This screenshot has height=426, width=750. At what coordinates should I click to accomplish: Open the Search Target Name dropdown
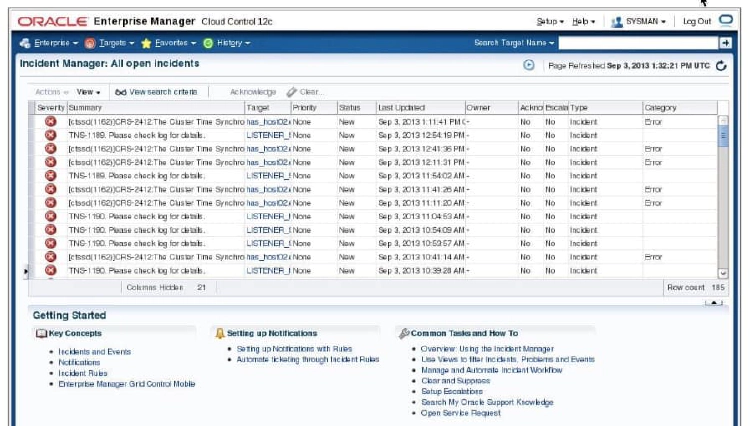tap(514, 43)
